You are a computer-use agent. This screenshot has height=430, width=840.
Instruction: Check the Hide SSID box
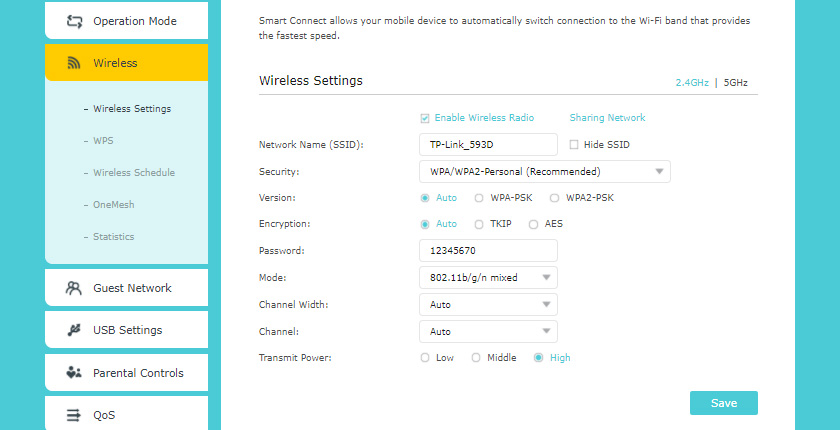pyautogui.click(x=574, y=145)
